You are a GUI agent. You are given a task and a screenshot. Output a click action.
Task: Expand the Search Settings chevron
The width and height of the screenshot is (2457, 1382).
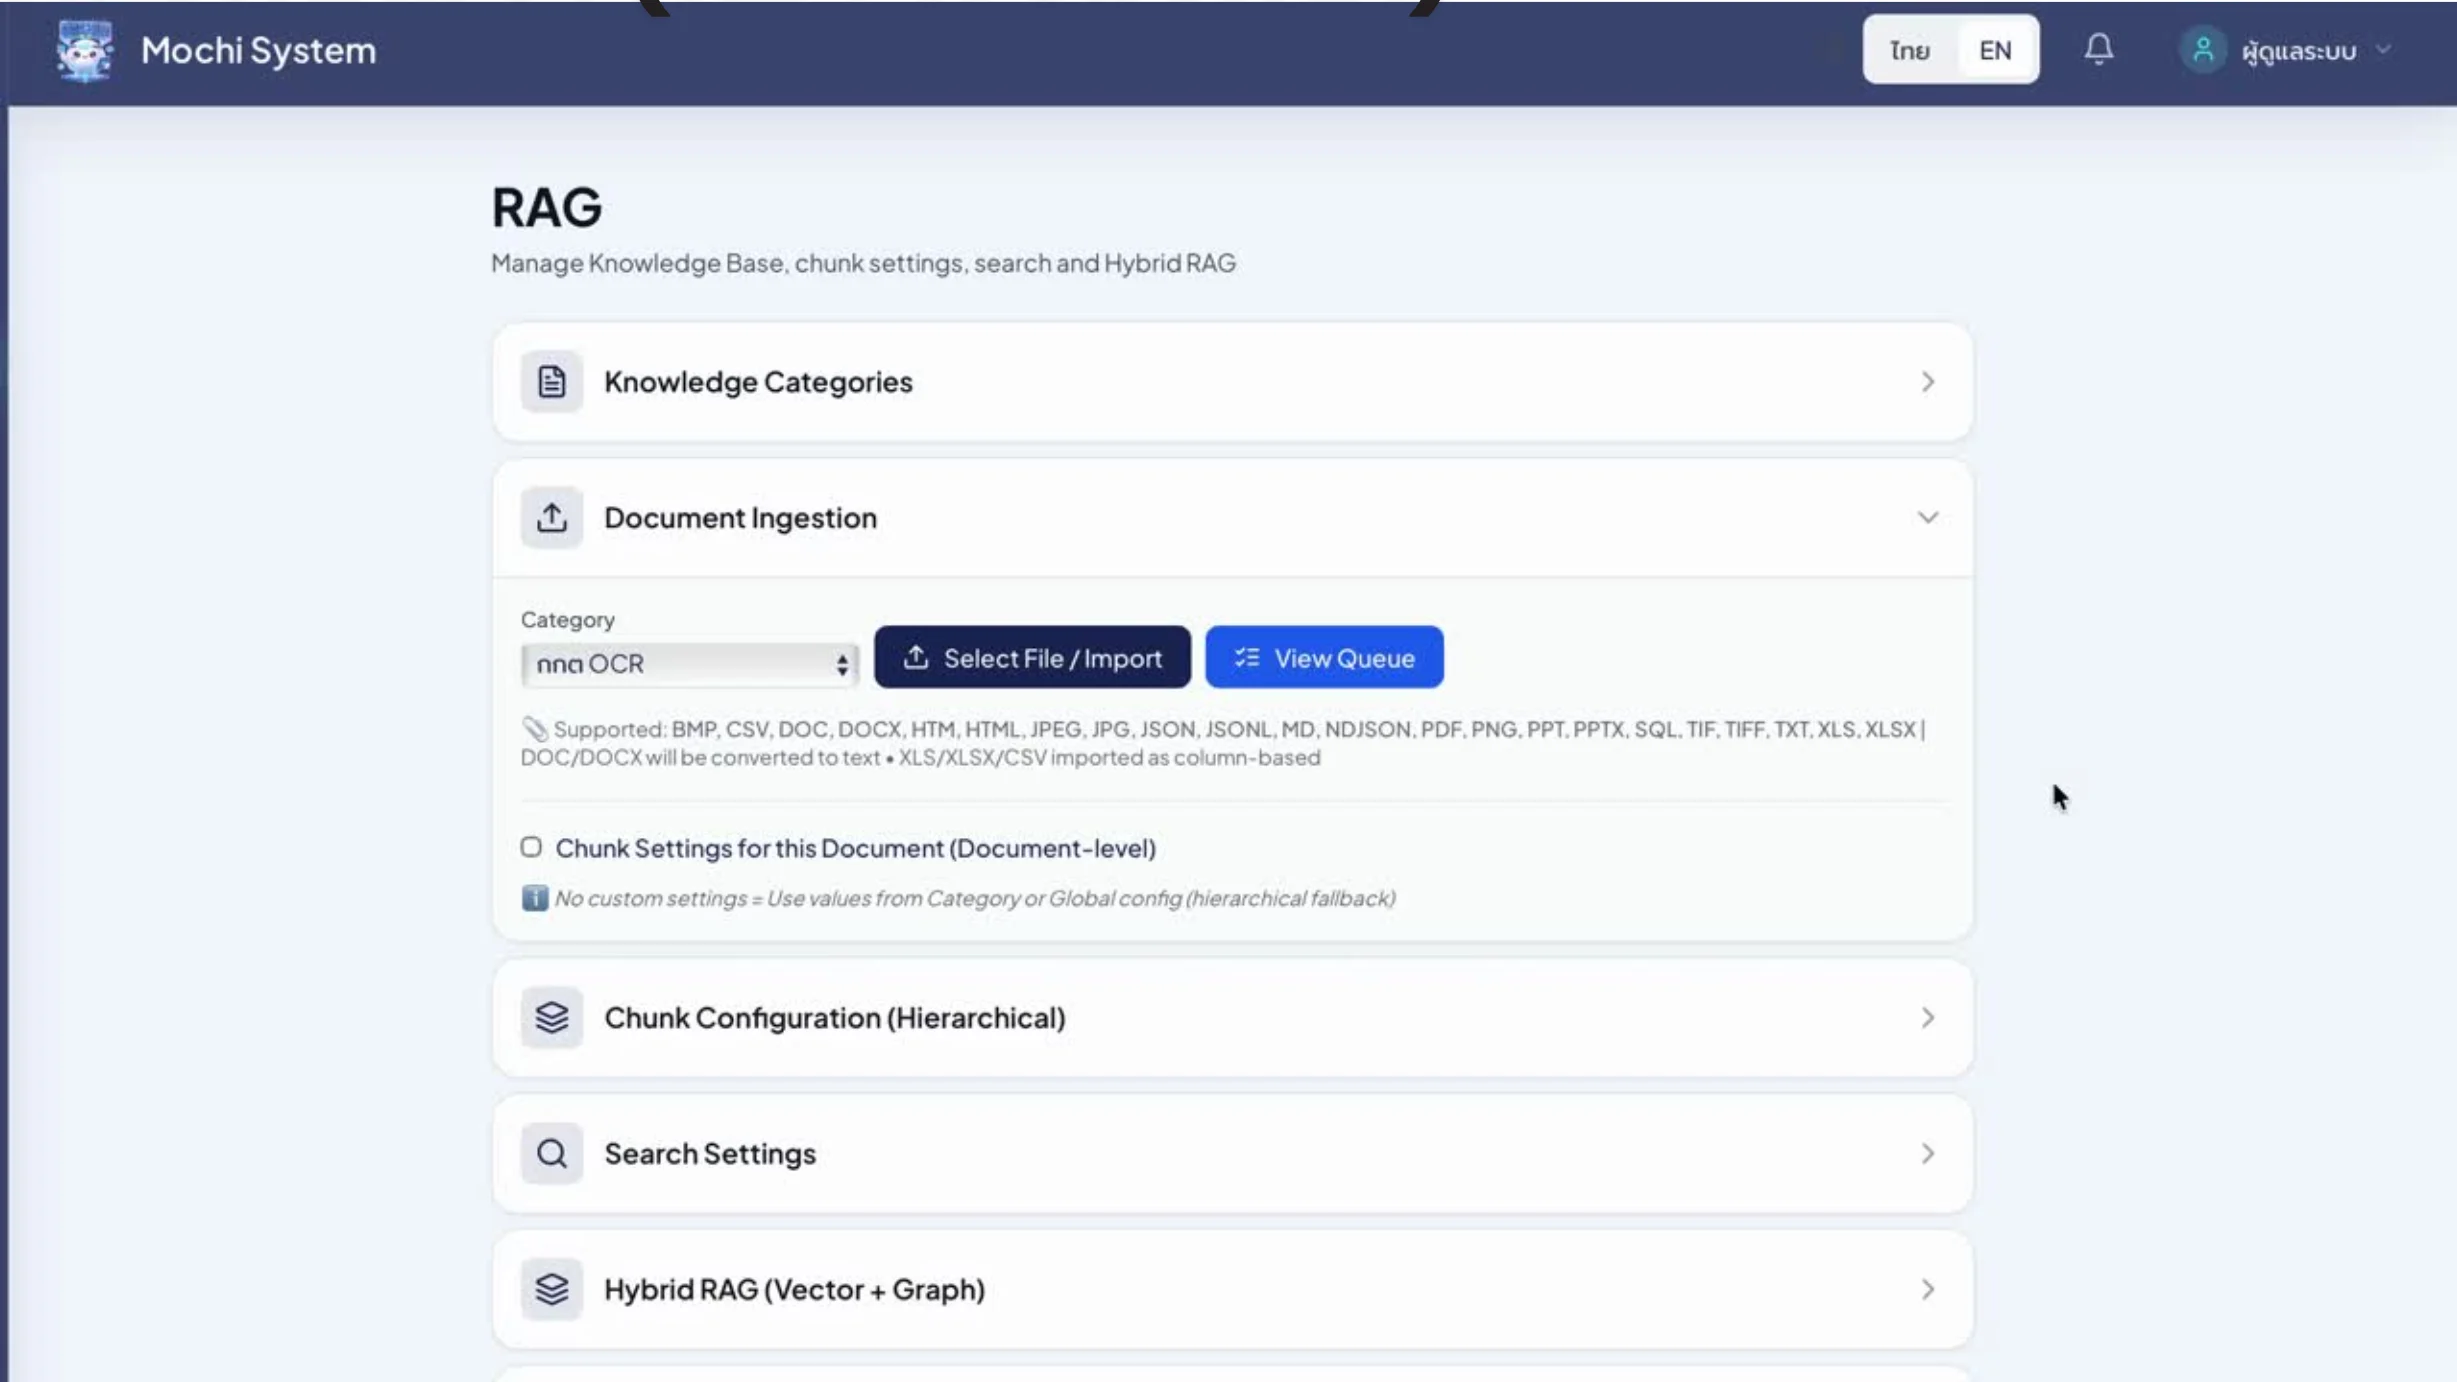[x=1927, y=1153]
